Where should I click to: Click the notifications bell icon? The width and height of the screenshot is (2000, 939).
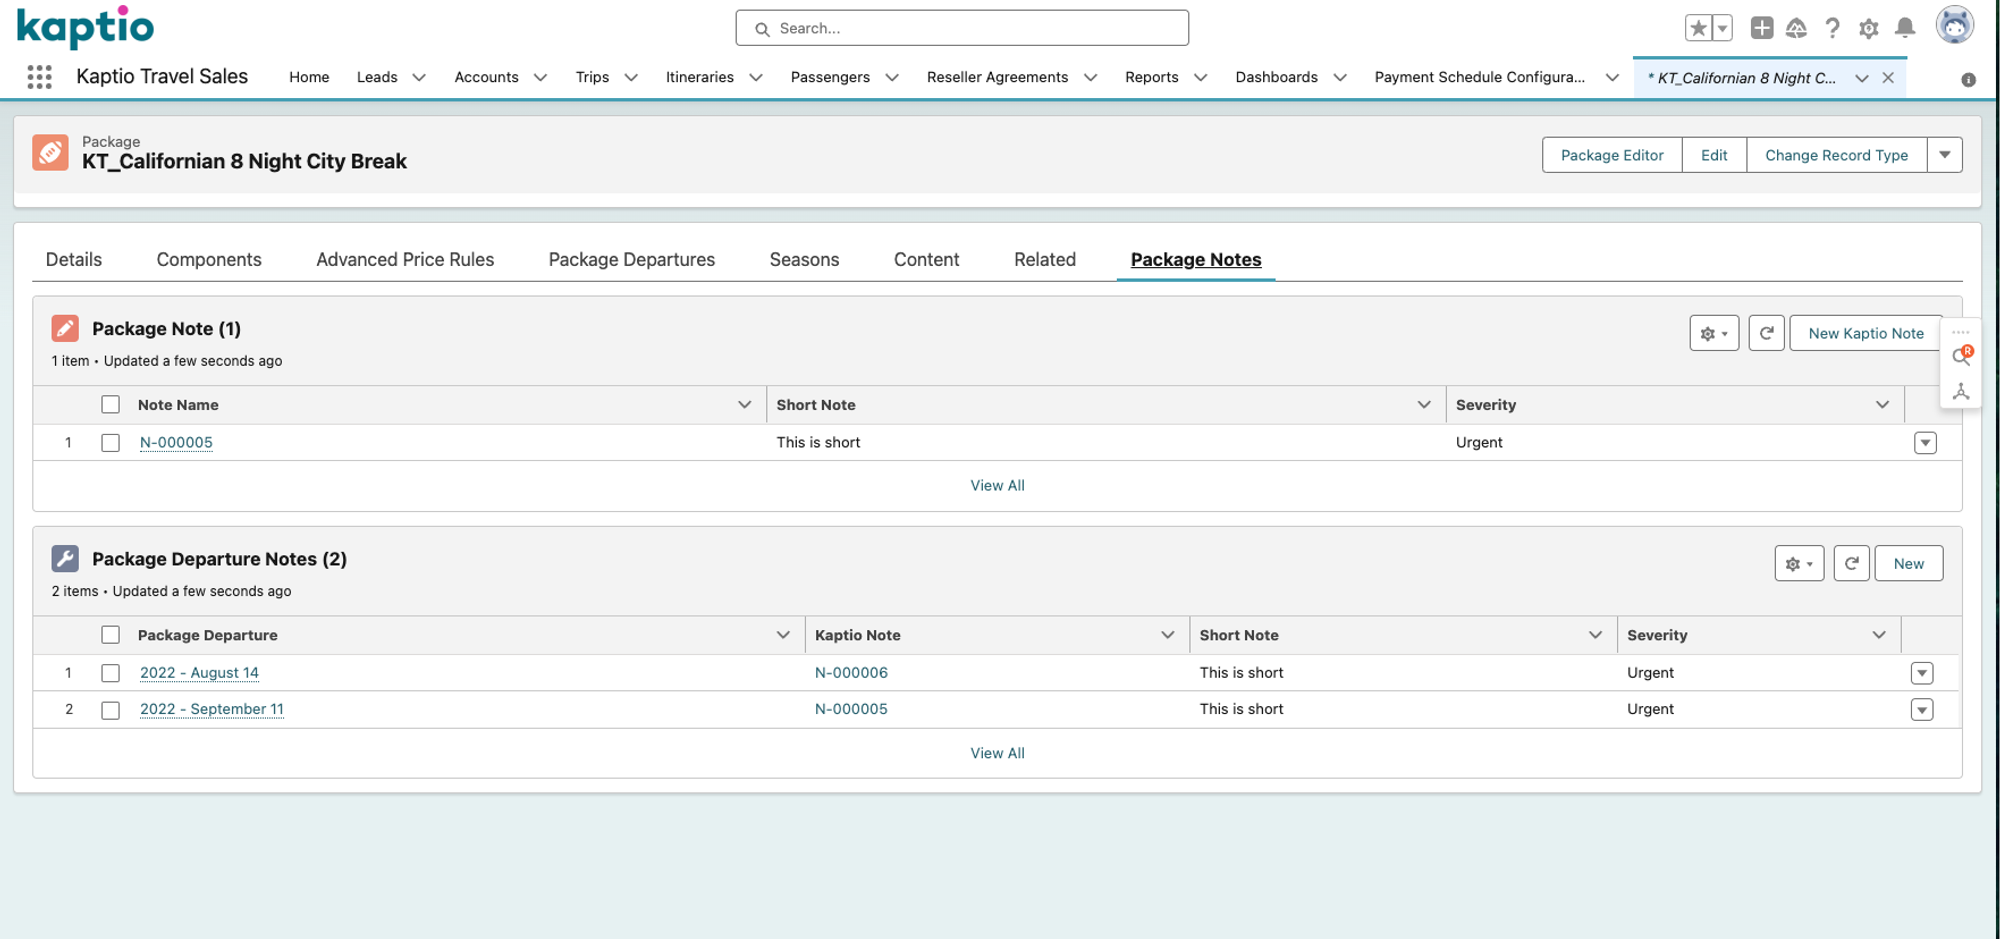pos(1905,28)
